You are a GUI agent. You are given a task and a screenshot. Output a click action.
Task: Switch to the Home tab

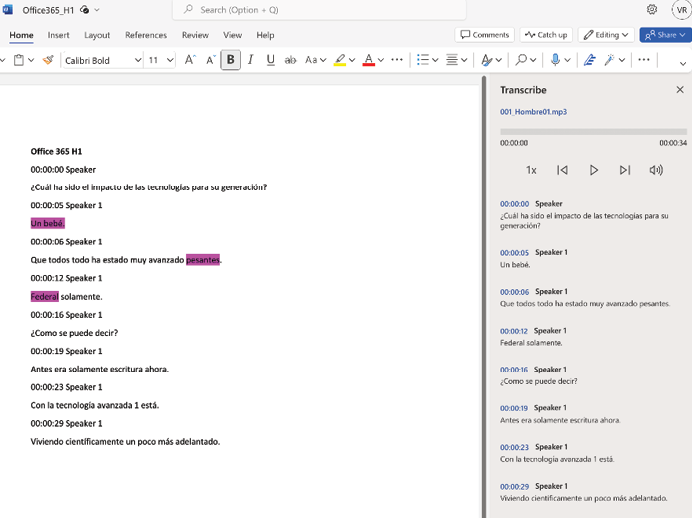21,35
